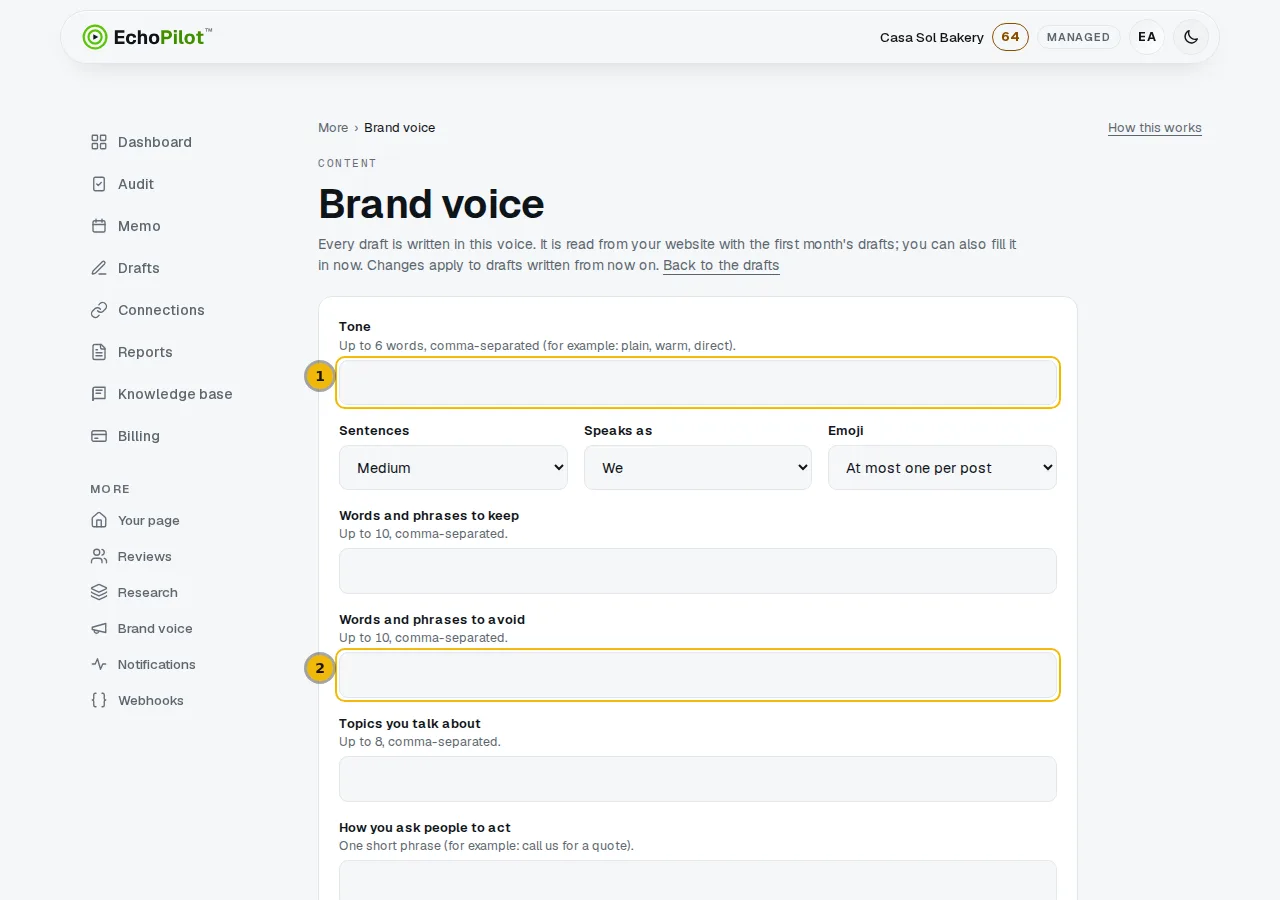1280x900 pixels.
Task: Open the EA account avatar
Action: [1147, 37]
